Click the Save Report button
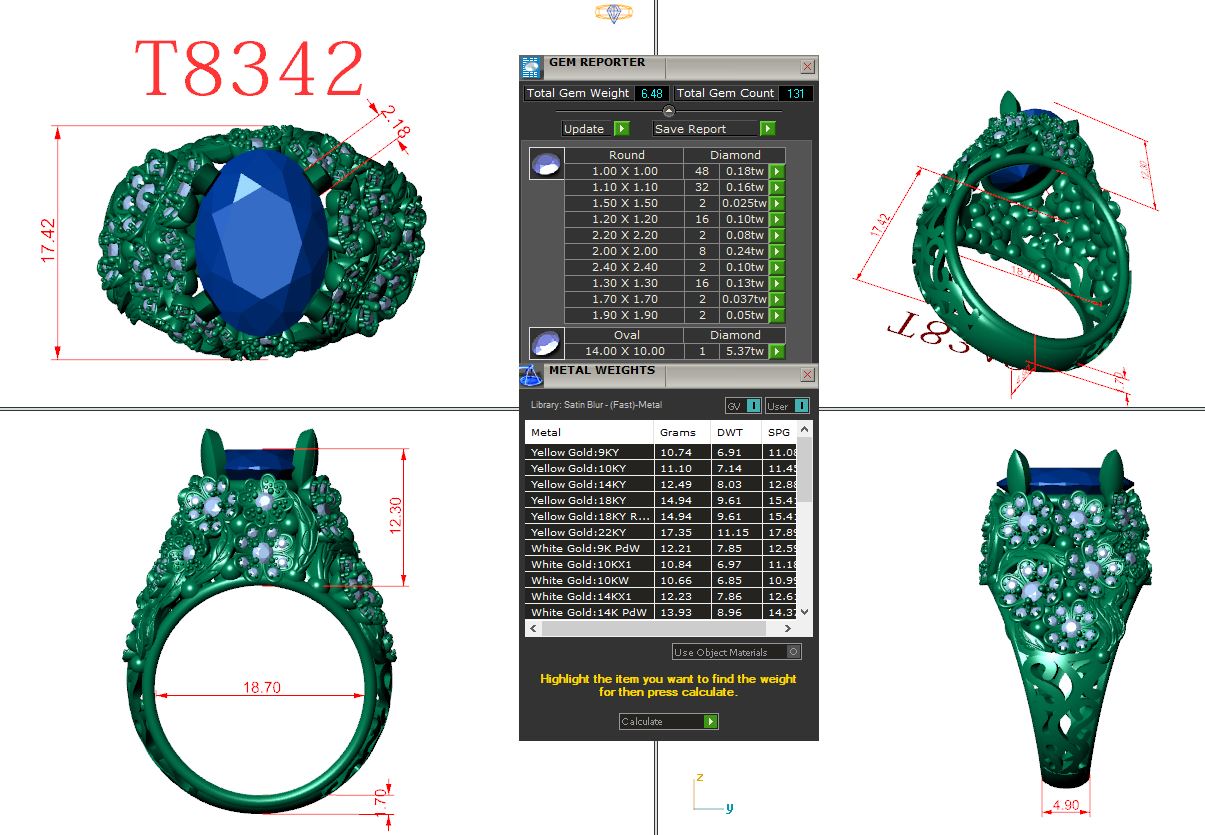Image resolution: width=1205 pixels, height=835 pixels. coord(714,129)
